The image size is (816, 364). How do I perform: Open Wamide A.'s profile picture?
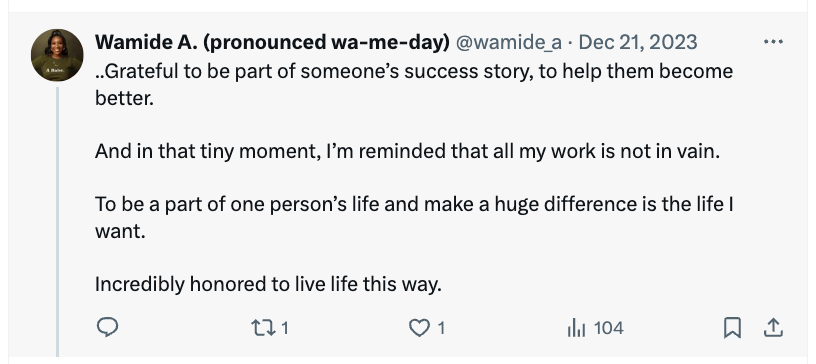[57, 55]
